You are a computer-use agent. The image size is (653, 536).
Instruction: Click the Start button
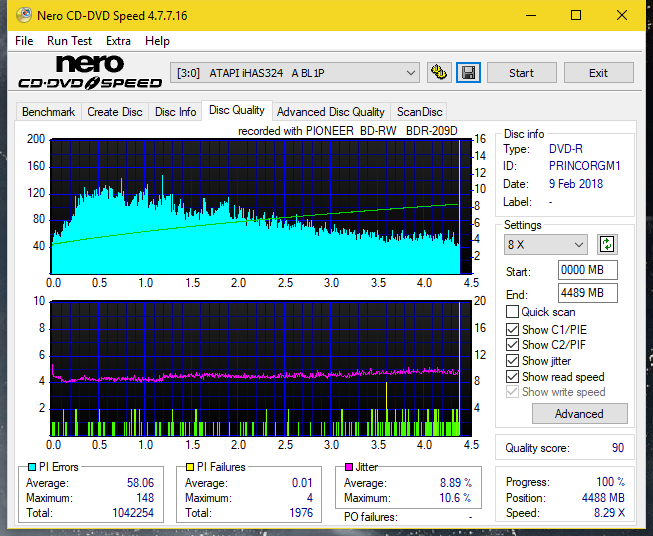pyautogui.click(x=521, y=73)
